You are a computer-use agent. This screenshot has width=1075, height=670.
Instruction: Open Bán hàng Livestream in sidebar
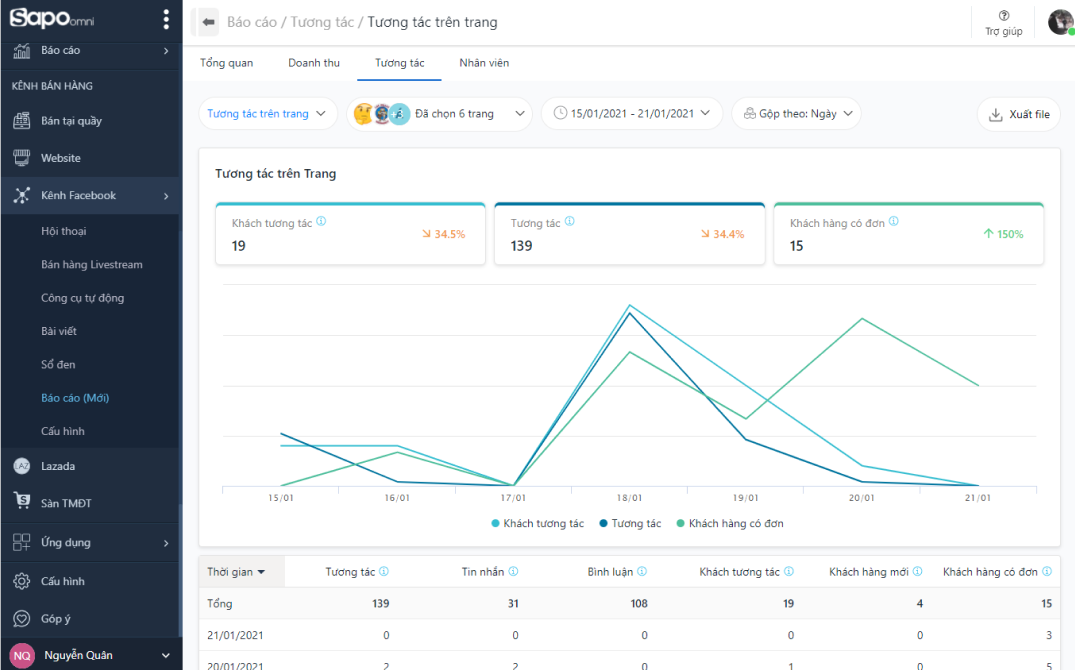(x=92, y=265)
